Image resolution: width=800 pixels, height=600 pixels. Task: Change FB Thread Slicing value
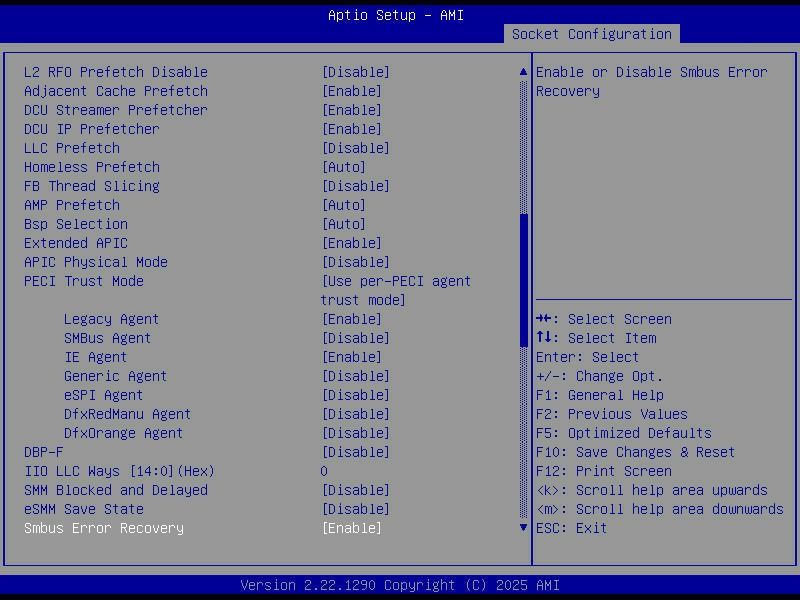[x=356, y=186]
